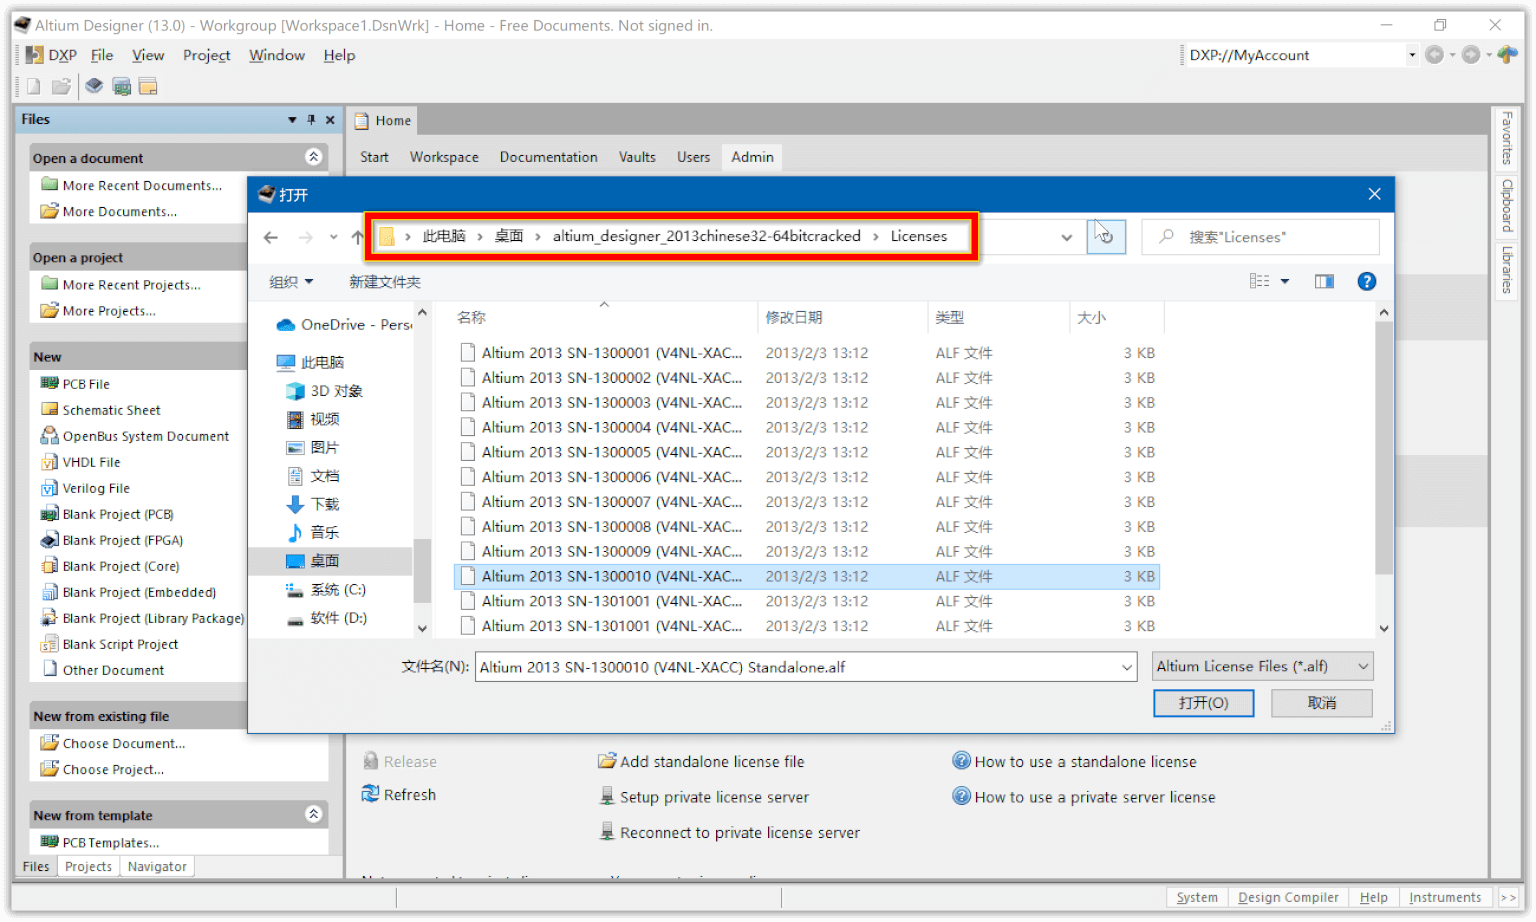Viewport: 1536px width, 922px height.
Task: Click the Setup private license server icon
Action: coord(607,797)
